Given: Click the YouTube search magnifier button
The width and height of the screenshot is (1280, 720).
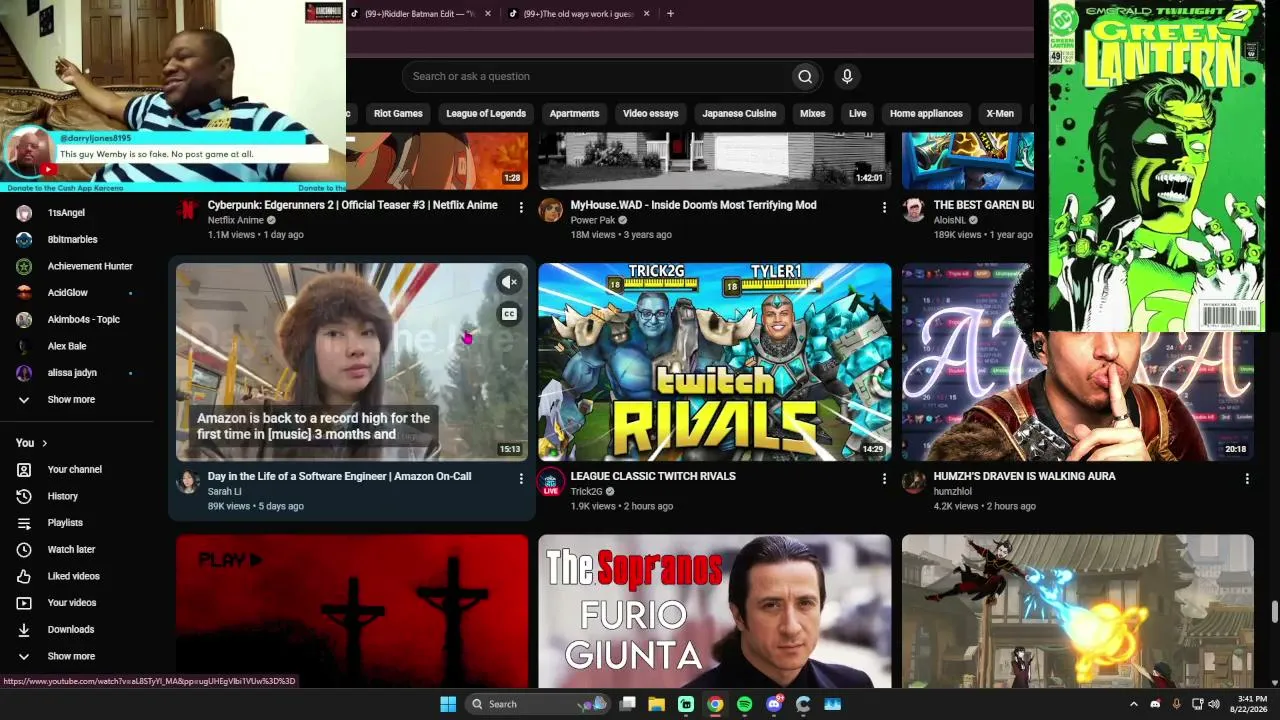Looking at the screenshot, I should pos(805,76).
